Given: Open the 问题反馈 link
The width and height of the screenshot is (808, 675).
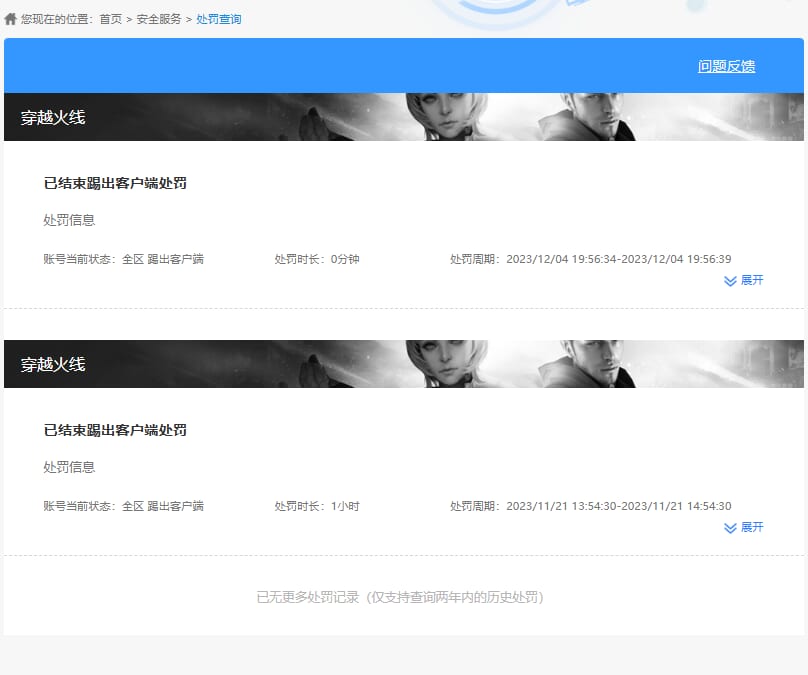Looking at the screenshot, I should pos(727,66).
